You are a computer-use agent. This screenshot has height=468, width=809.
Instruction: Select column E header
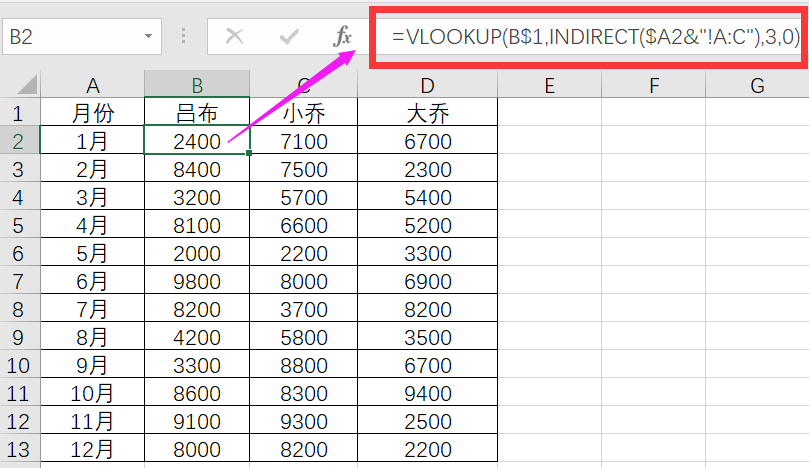tap(549, 85)
